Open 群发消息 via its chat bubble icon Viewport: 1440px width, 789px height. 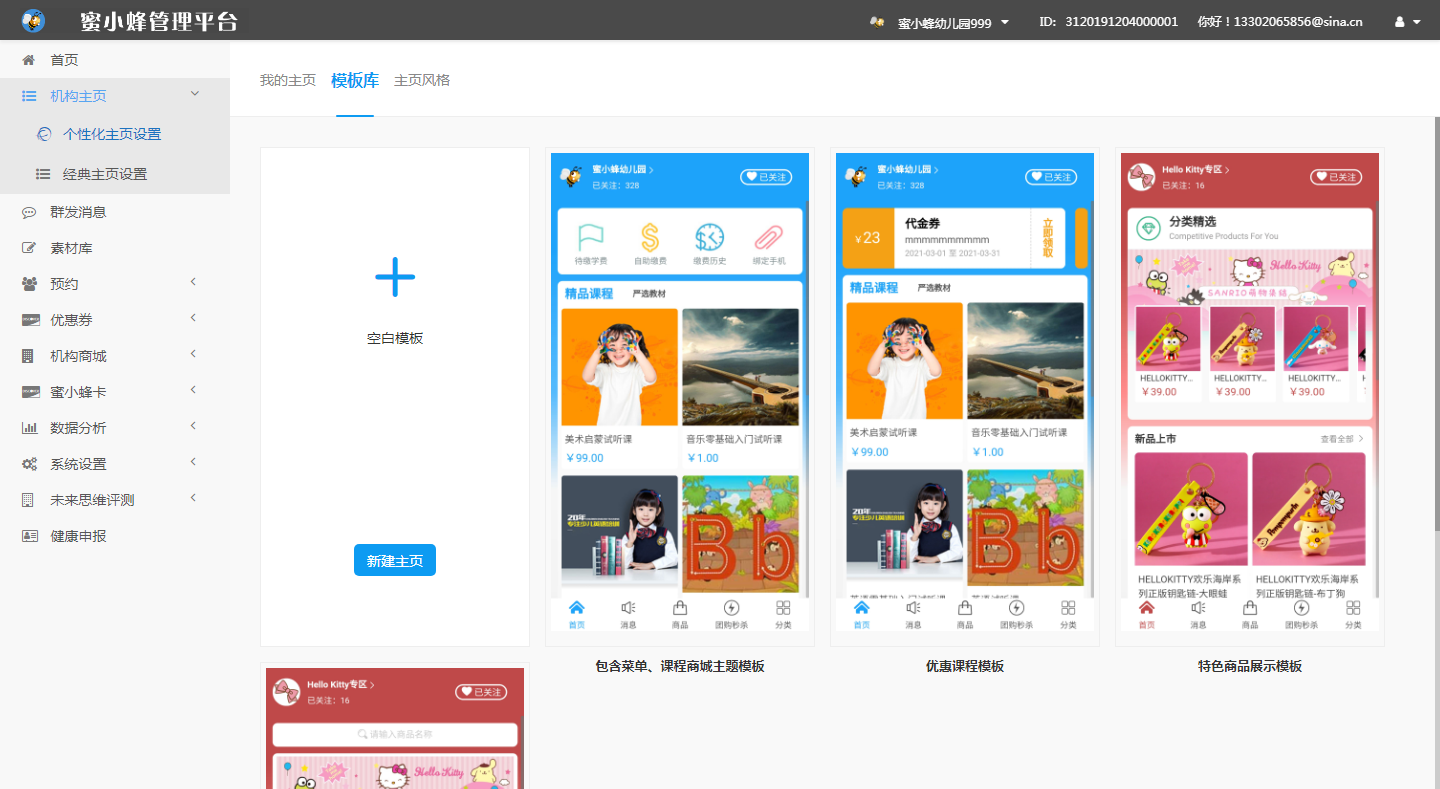pyautogui.click(x=29, y=212)
